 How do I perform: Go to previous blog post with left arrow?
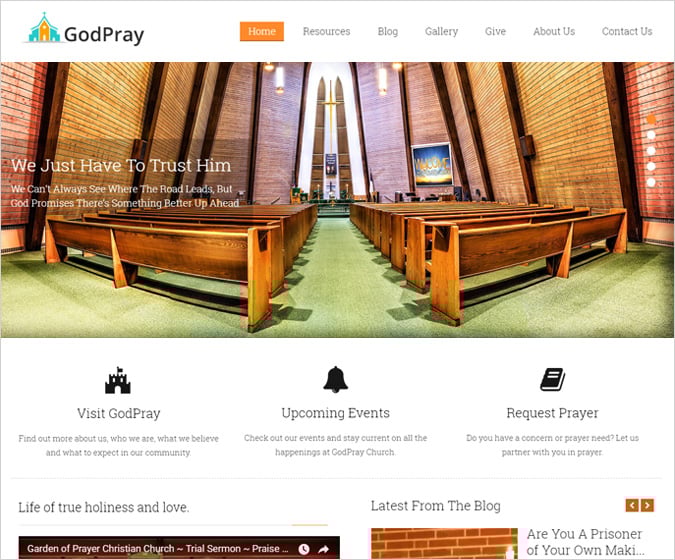pos(632,505)
